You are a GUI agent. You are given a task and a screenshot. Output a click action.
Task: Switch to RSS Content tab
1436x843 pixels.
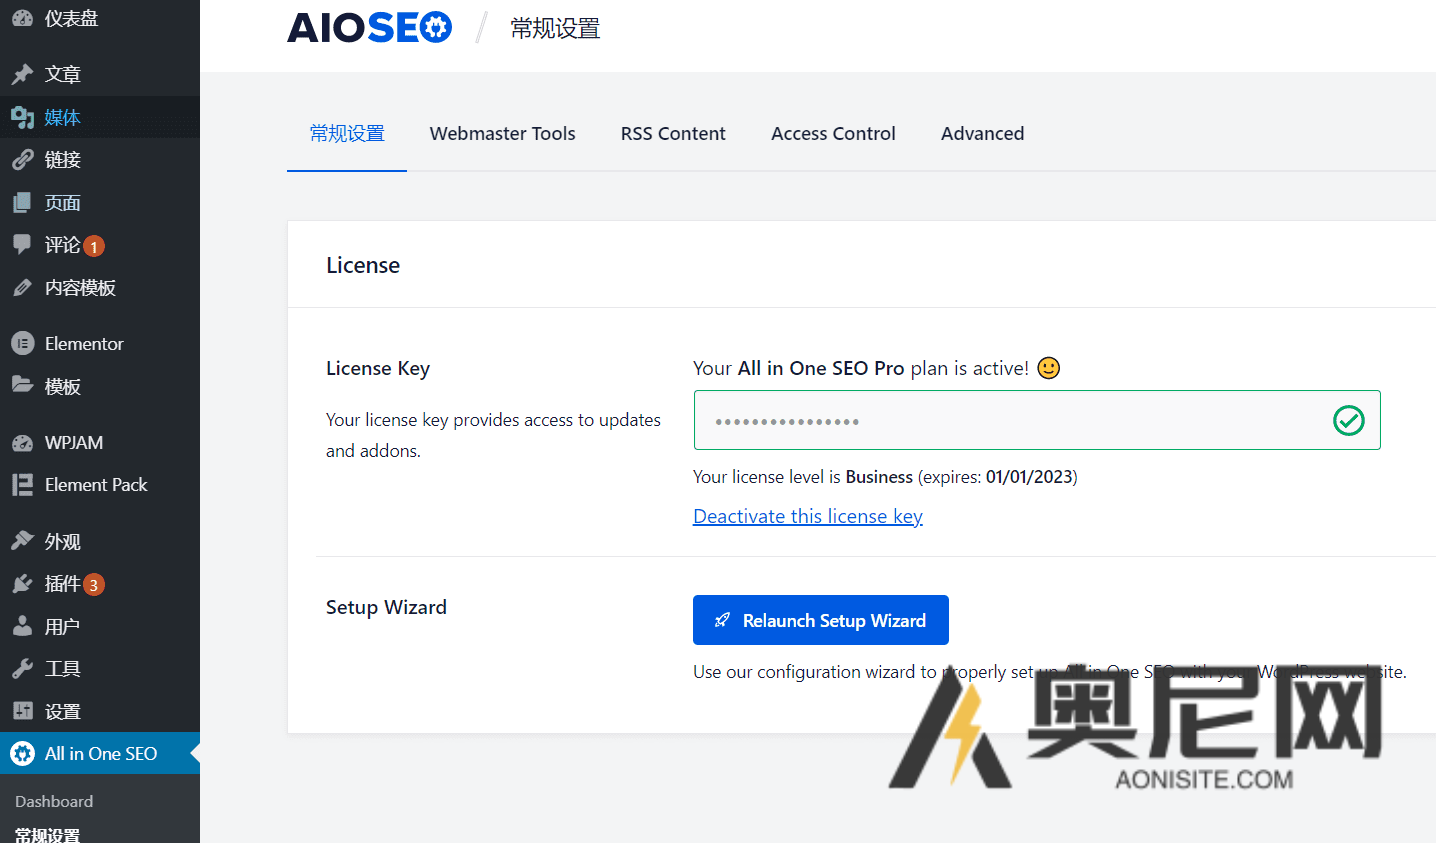[x=673, y=134]
